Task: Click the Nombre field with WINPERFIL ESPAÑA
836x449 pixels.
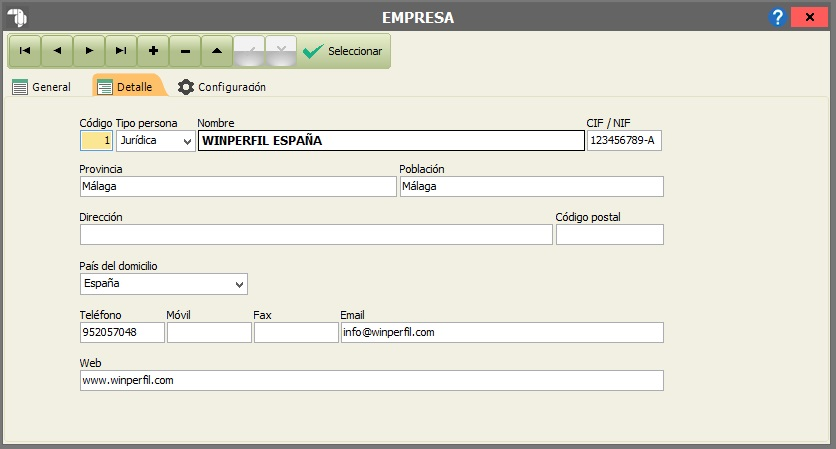Action: [x=391, y=141]
